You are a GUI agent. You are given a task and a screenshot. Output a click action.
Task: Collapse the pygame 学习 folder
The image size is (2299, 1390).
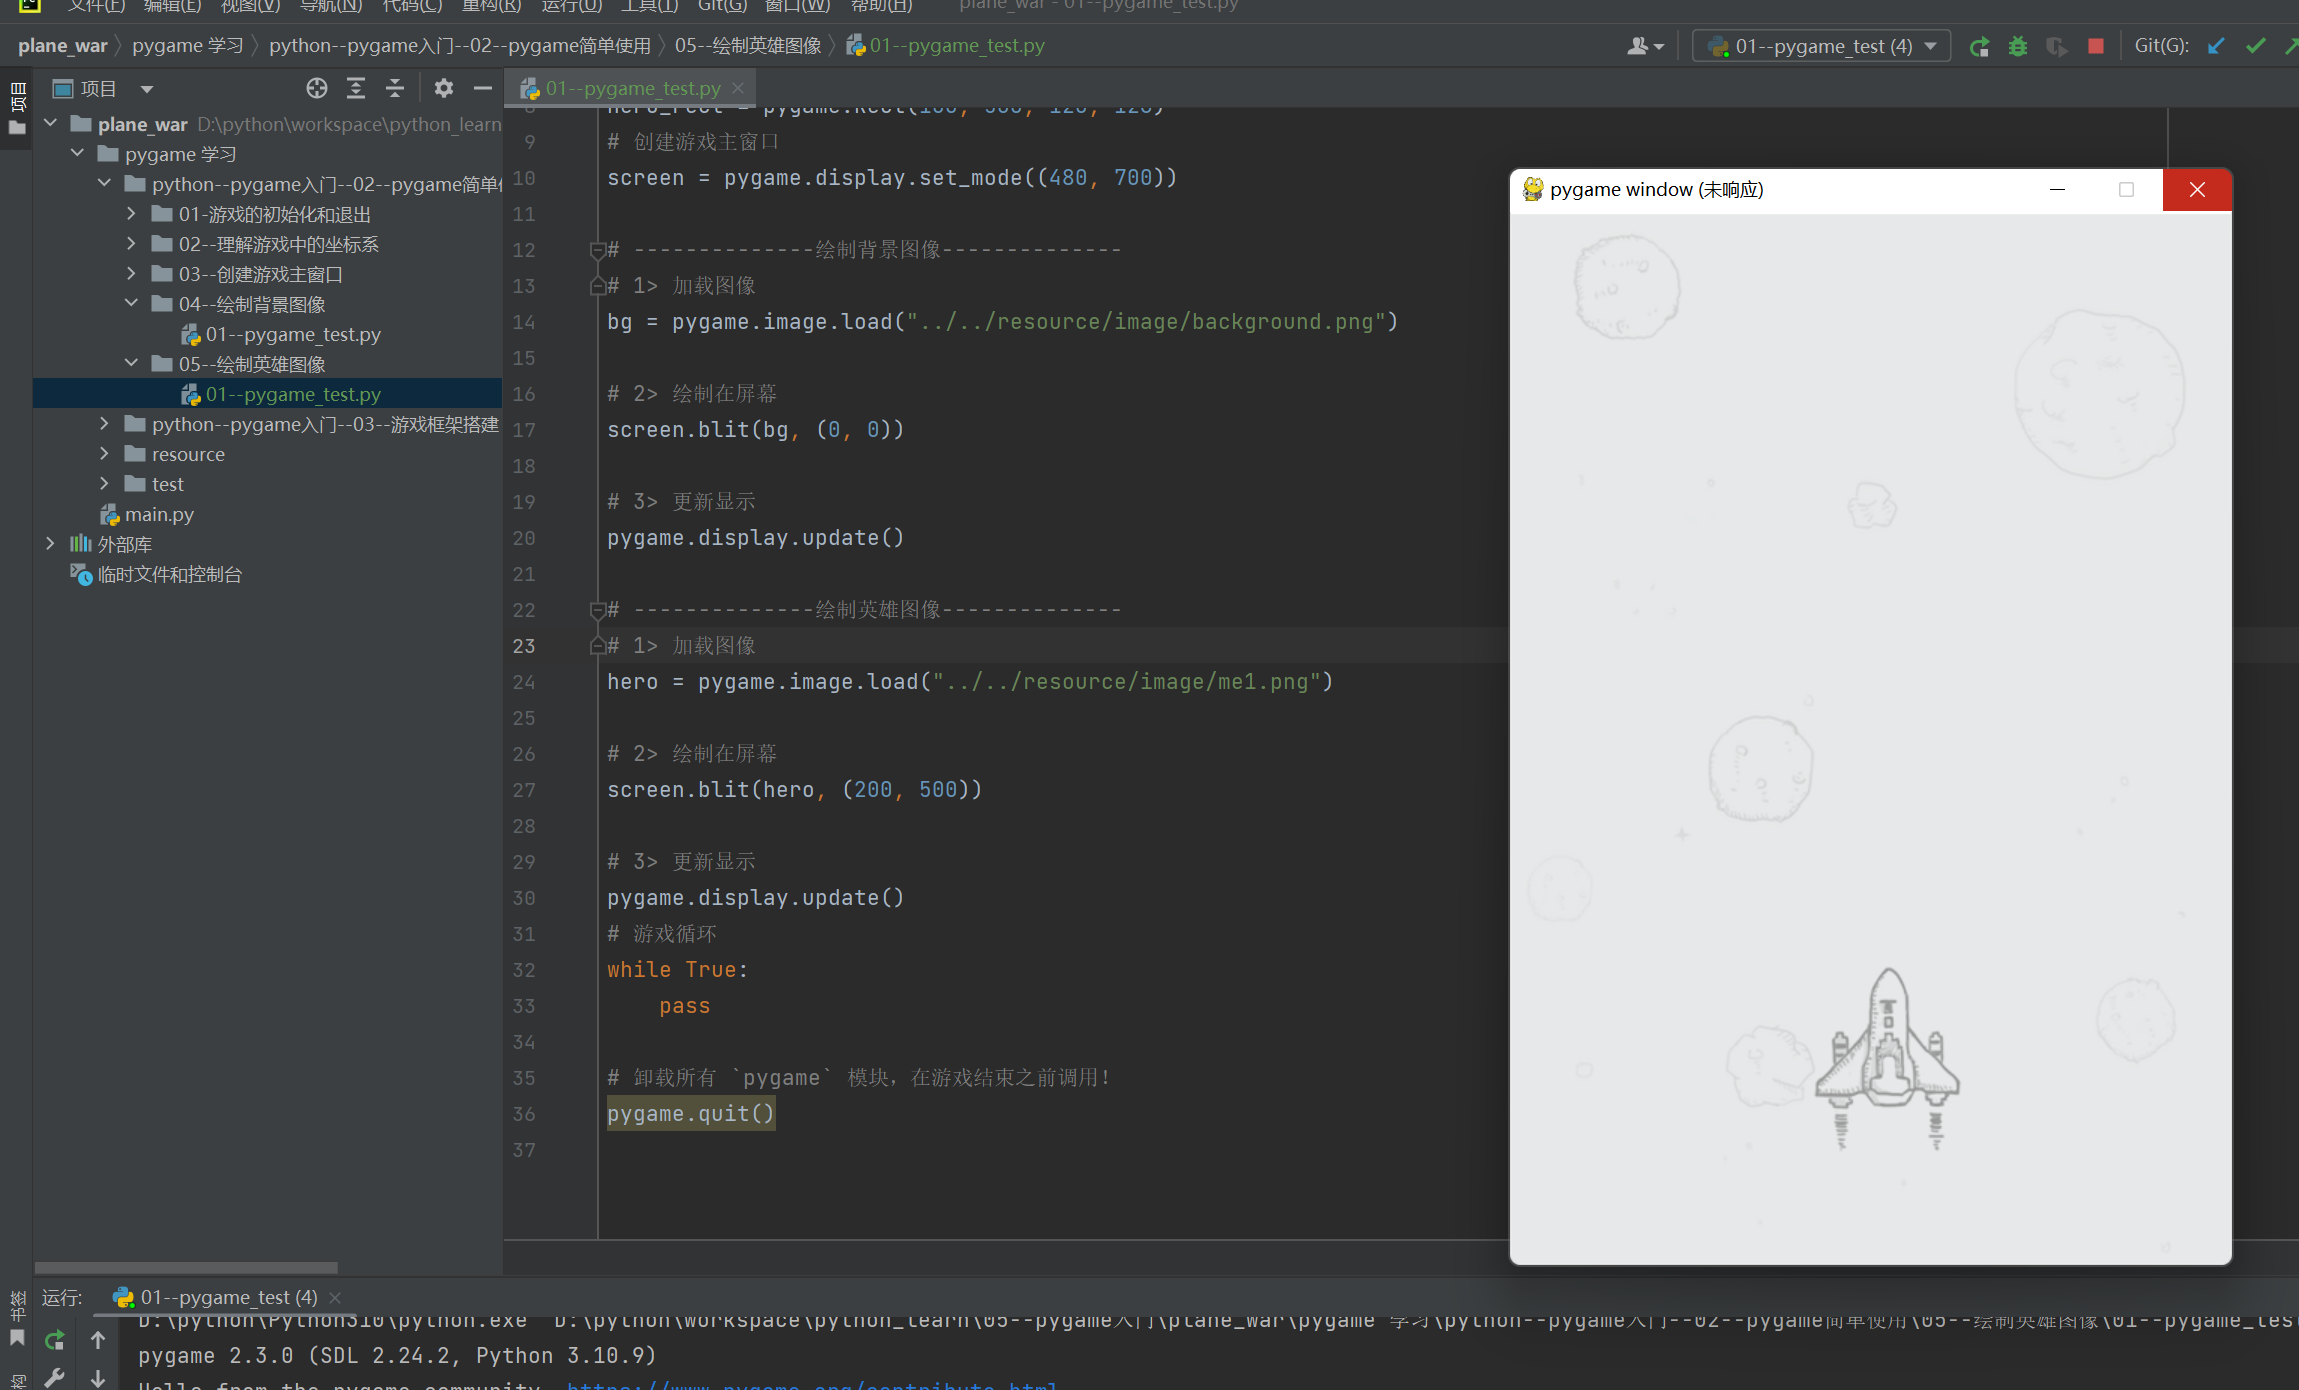click(77, 153)
